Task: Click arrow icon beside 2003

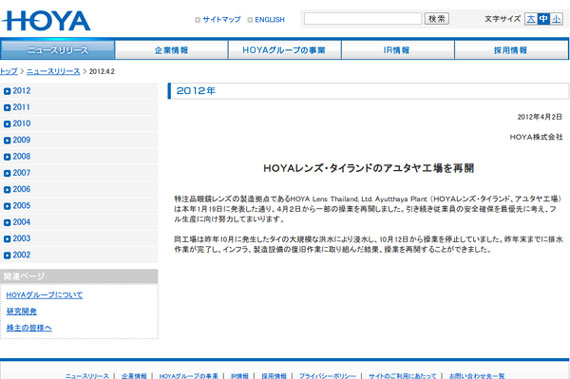Action: [x=7, y=239]
